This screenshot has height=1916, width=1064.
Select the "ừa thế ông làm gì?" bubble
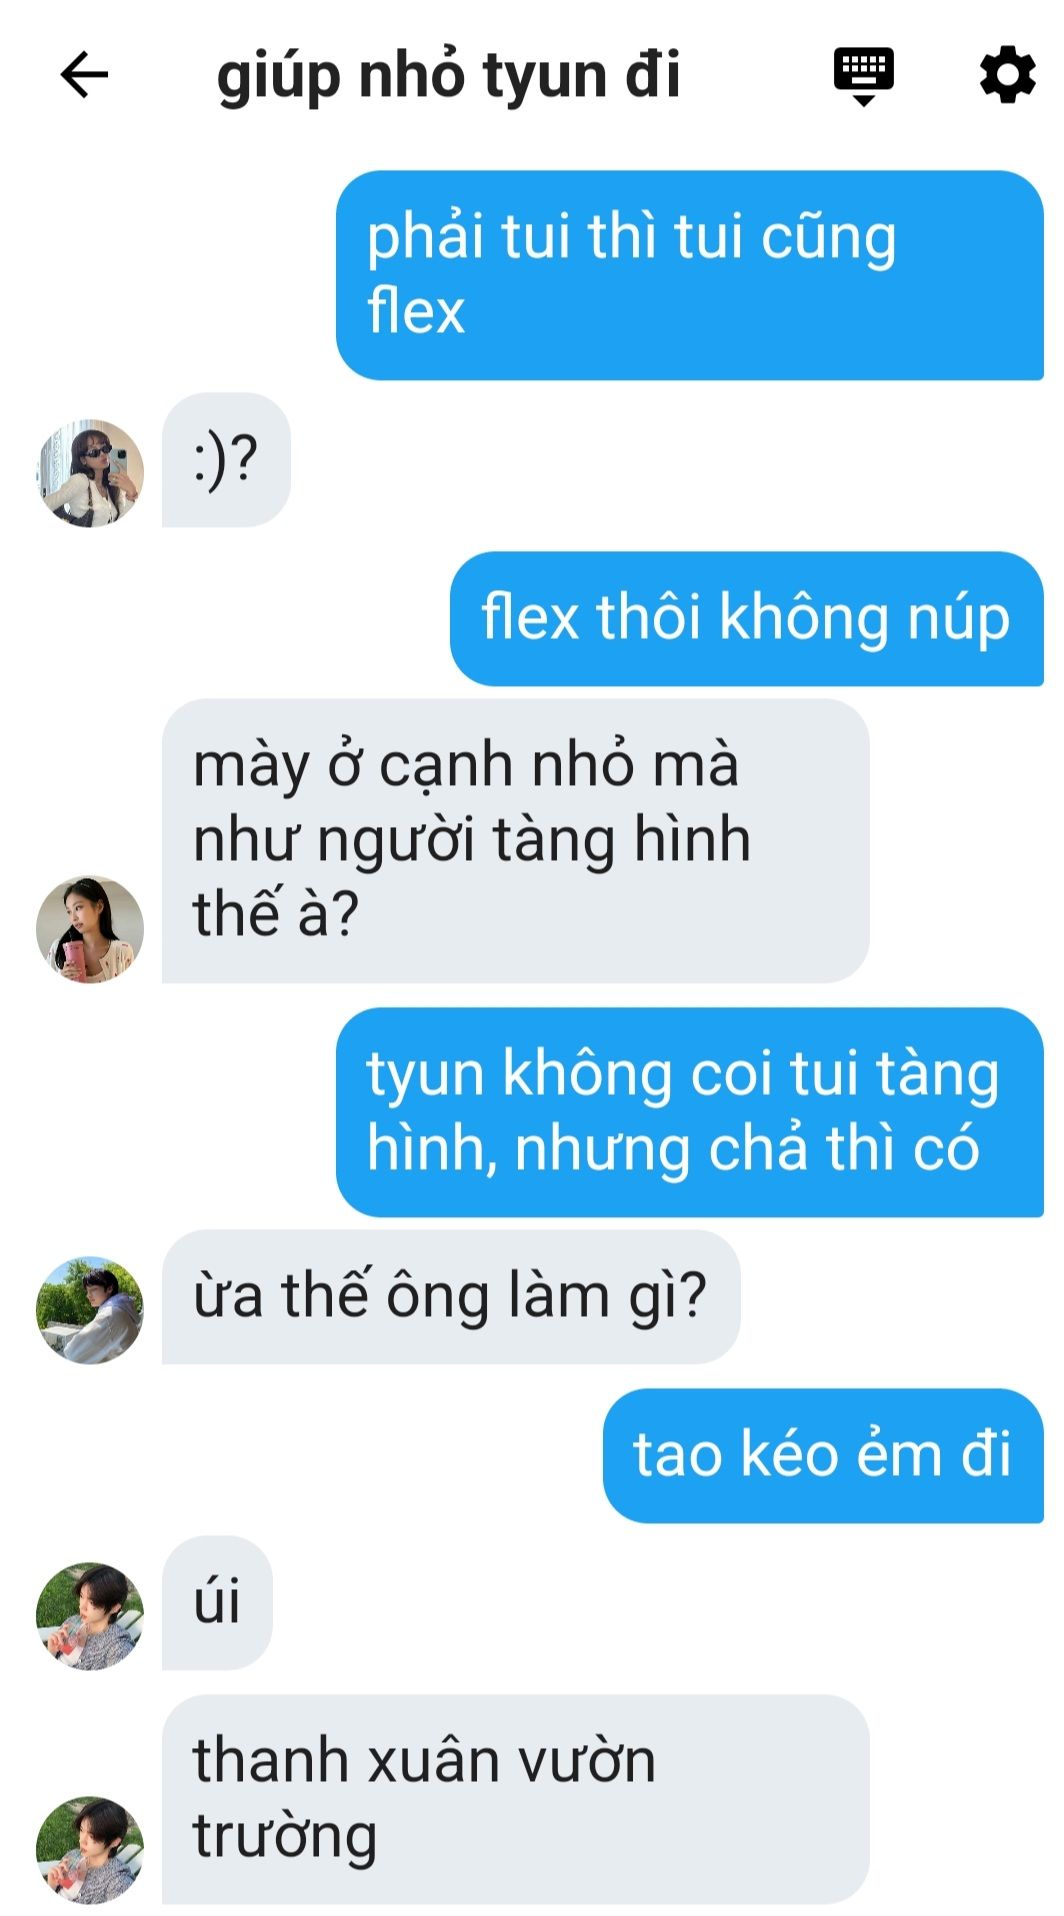click(x=451, y=1297)
